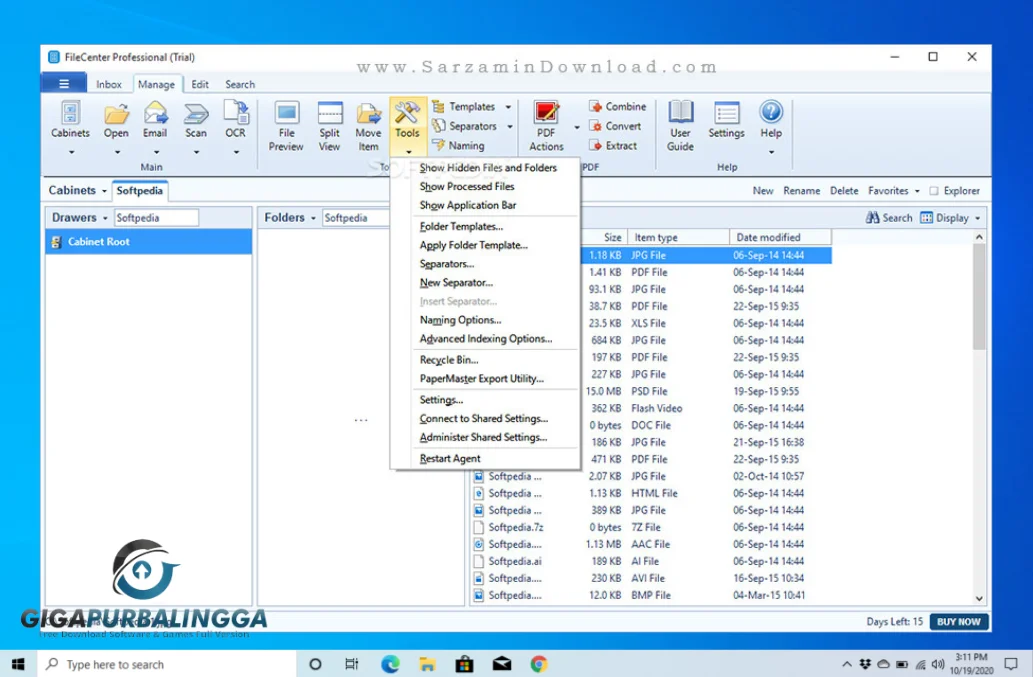Viewport: 1033px width, 677px height.
Task: Click the Extract PDF icon
Action: pos(596,146)
